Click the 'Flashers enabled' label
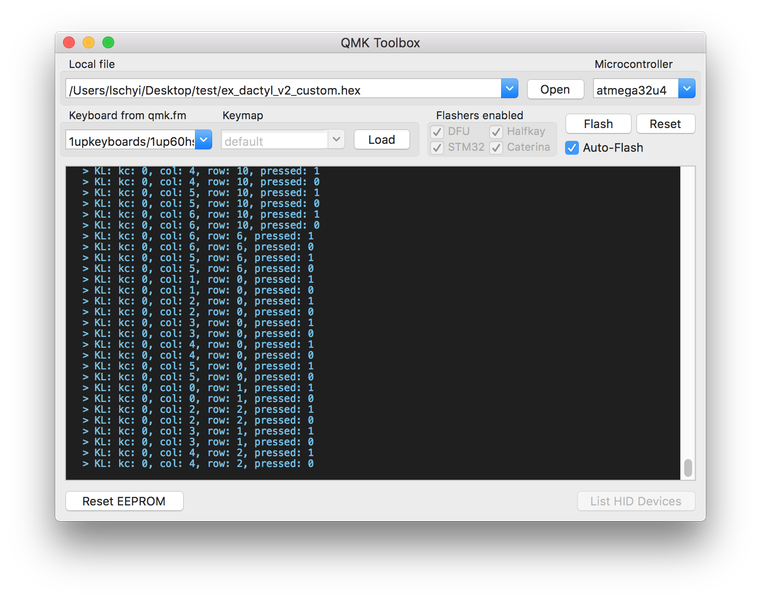The height and width of the screenshot is (600, 761). (480, 116)
